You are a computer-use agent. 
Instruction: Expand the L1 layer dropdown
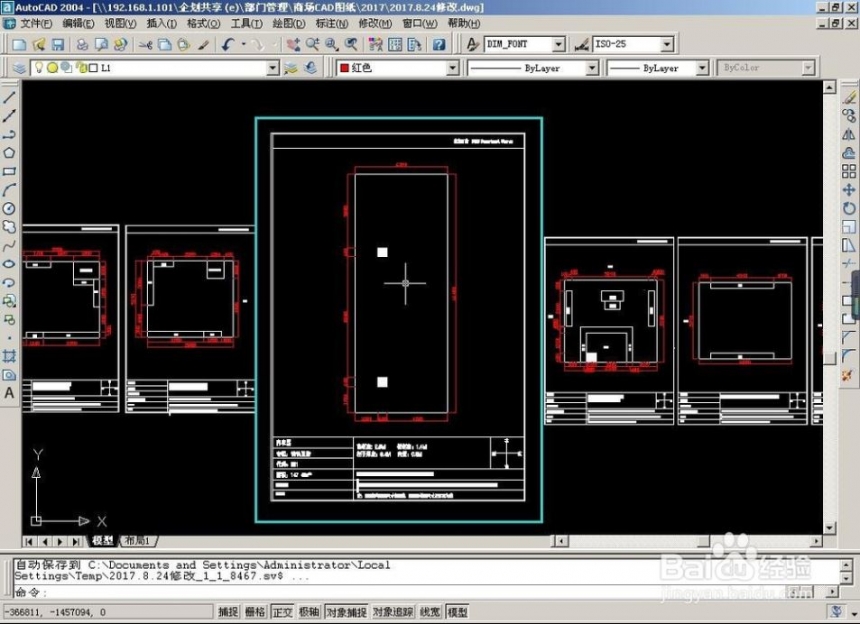[273, 68]
